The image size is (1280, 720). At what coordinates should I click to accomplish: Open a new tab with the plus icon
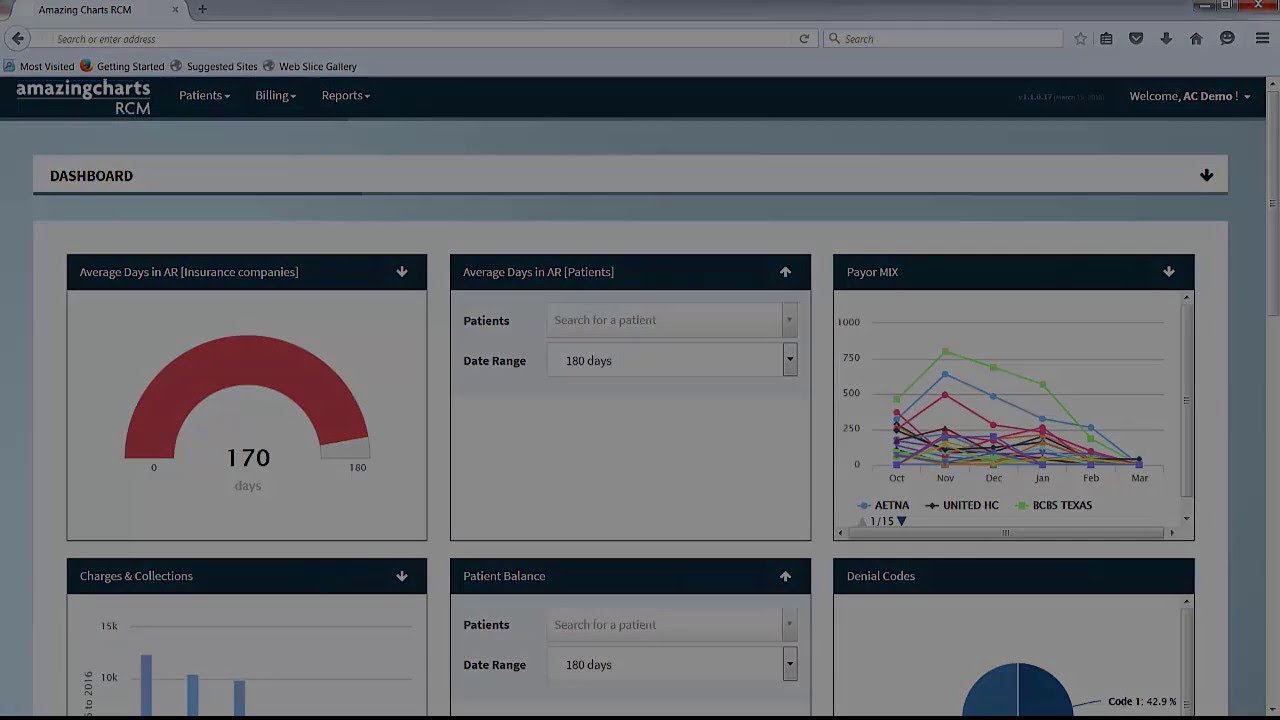202,9
